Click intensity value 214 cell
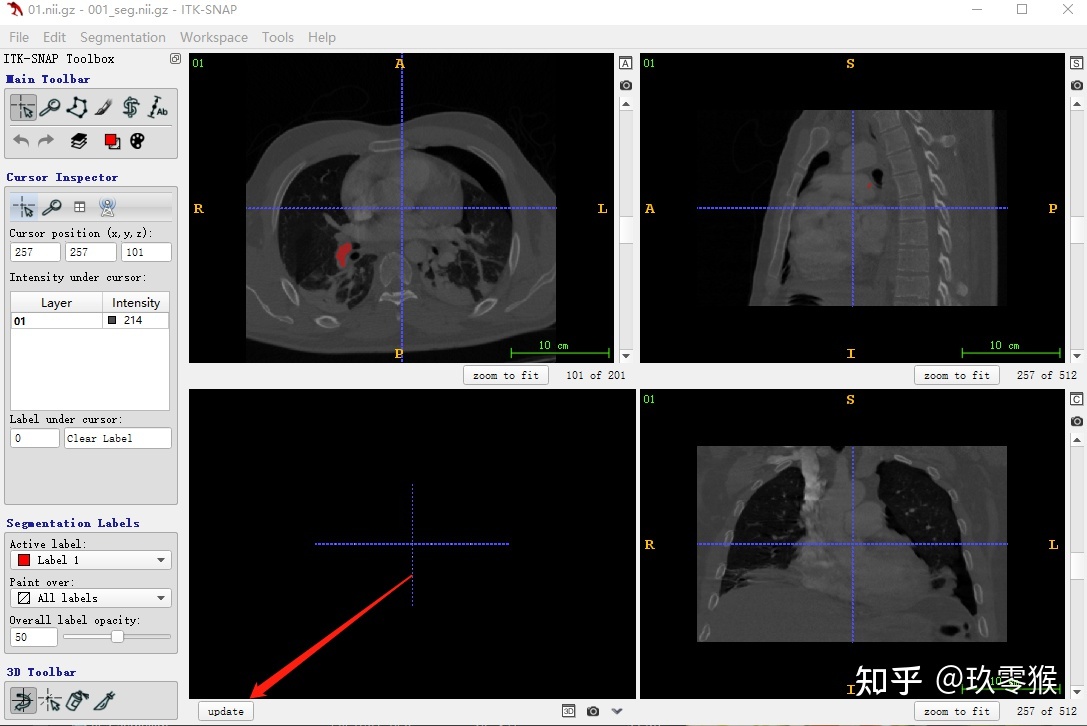 [136, 320]
